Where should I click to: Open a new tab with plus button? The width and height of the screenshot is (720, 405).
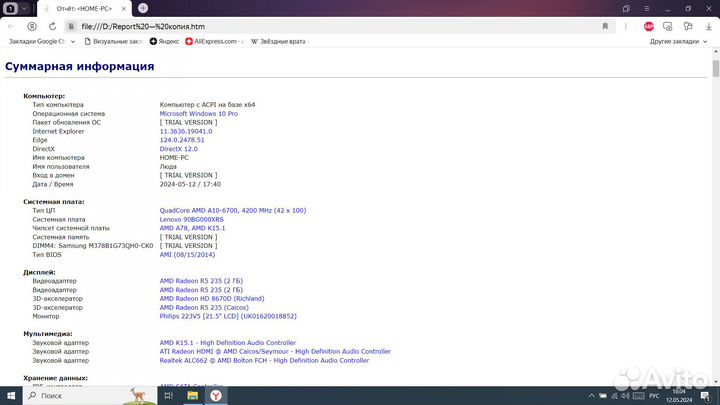coord(143,8)
